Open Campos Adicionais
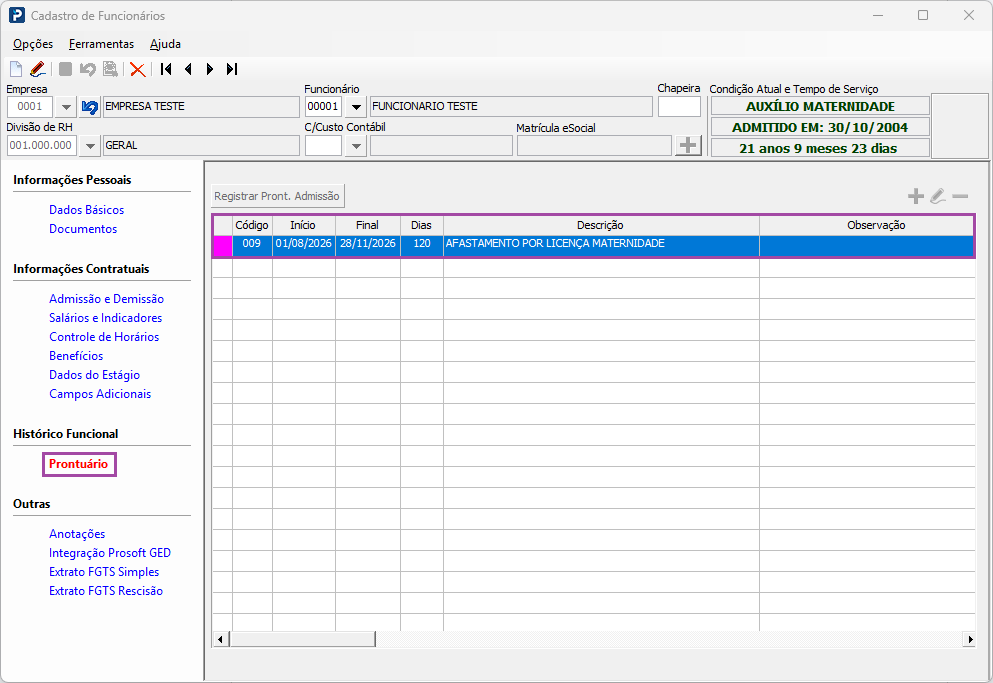Image resolution: width=993 pixels, height=683 pixels. click(100, 393)
